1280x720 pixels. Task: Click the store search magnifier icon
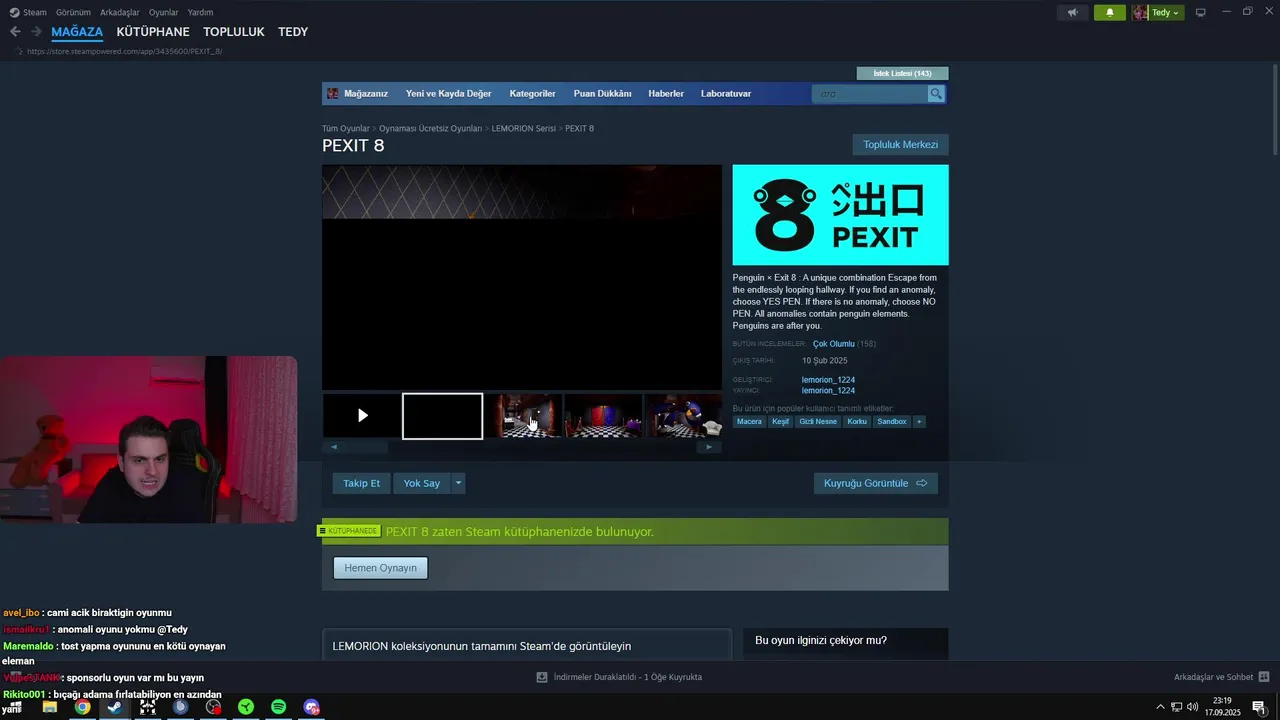(936, 94)
